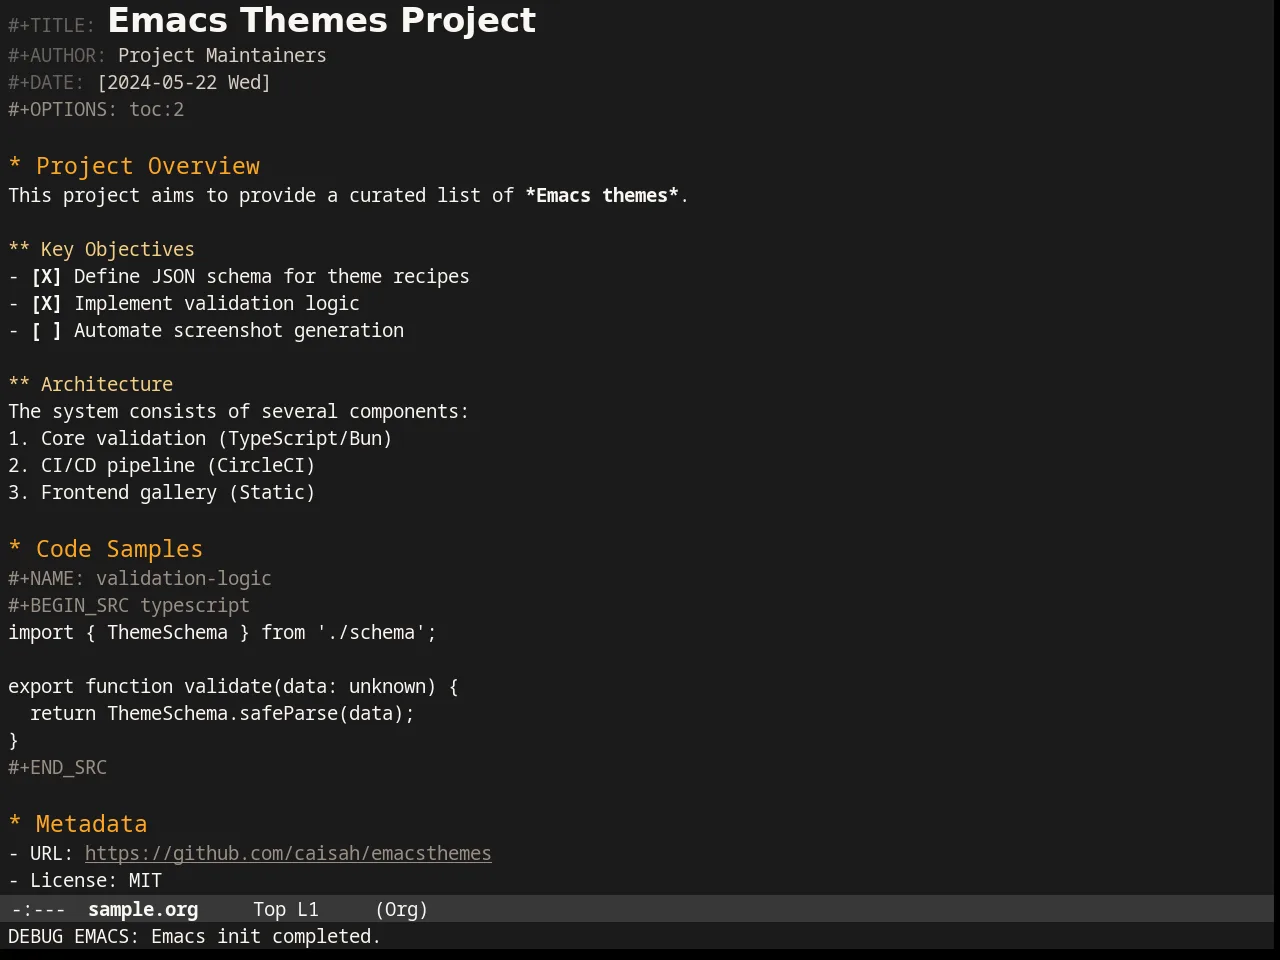1280x960 pixels.
Task: Click the '#+AUTHOR:' keyword
Action: [x=57, y=55]
